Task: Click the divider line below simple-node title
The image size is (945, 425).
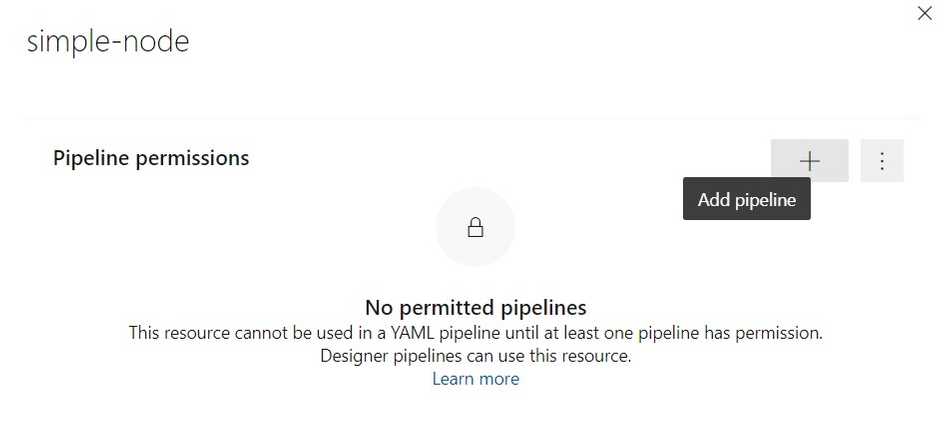Action: (472, 116)
